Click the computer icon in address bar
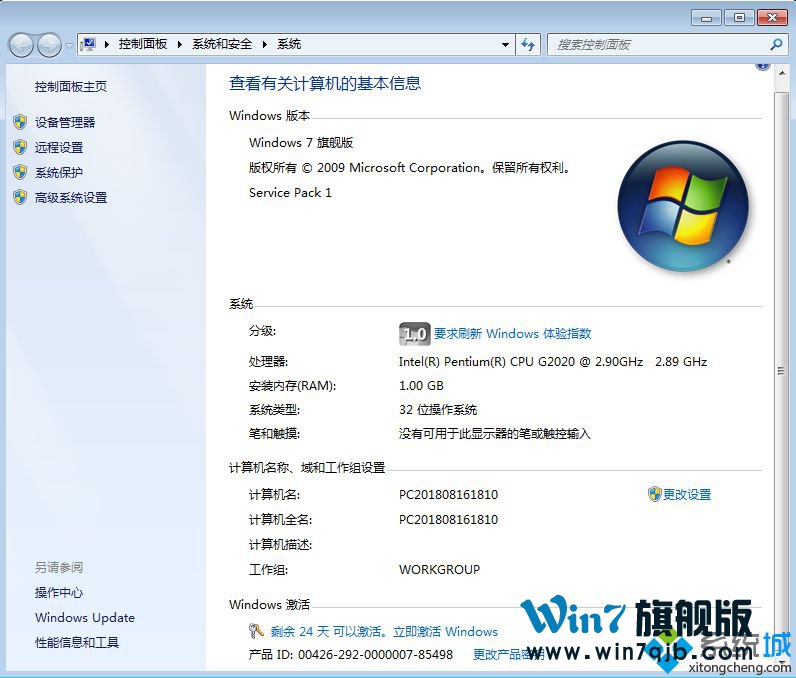Viewport: 796px width, 678px height. pyautogui.click(x=89, y=44)
